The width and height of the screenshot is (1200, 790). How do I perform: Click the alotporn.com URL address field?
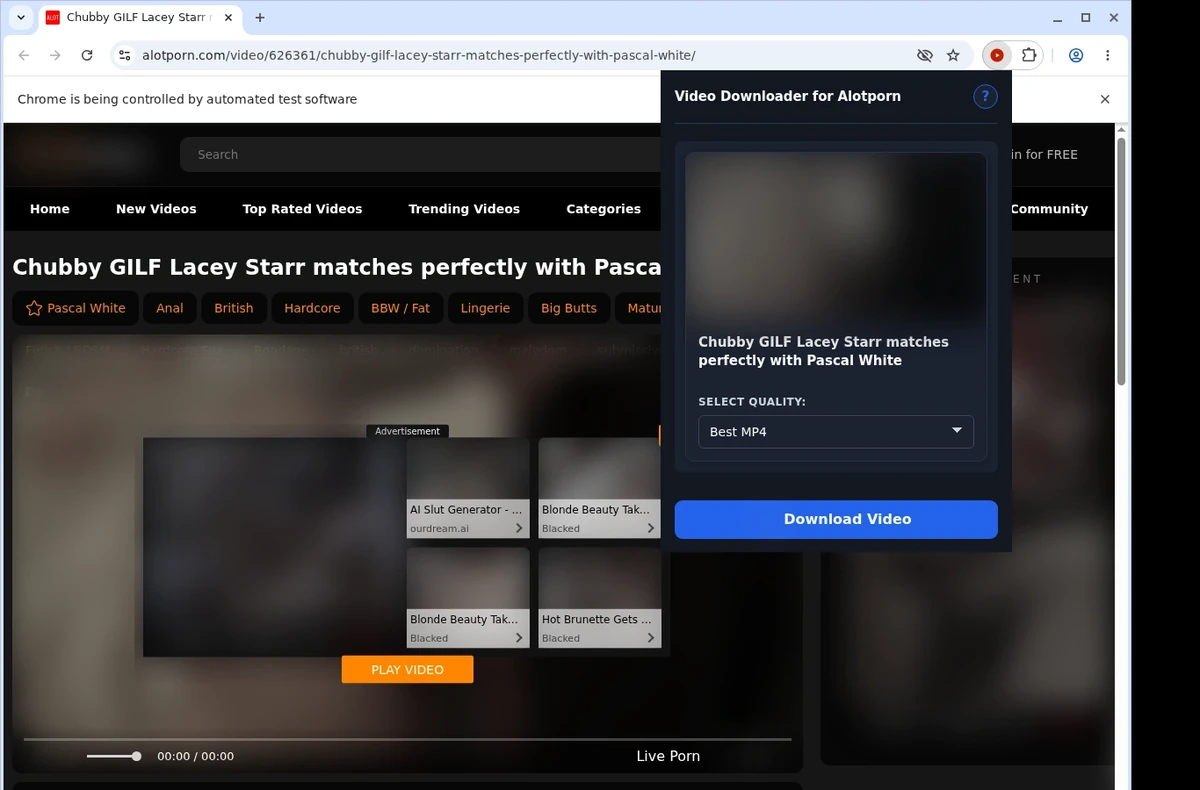click(419, 56)
